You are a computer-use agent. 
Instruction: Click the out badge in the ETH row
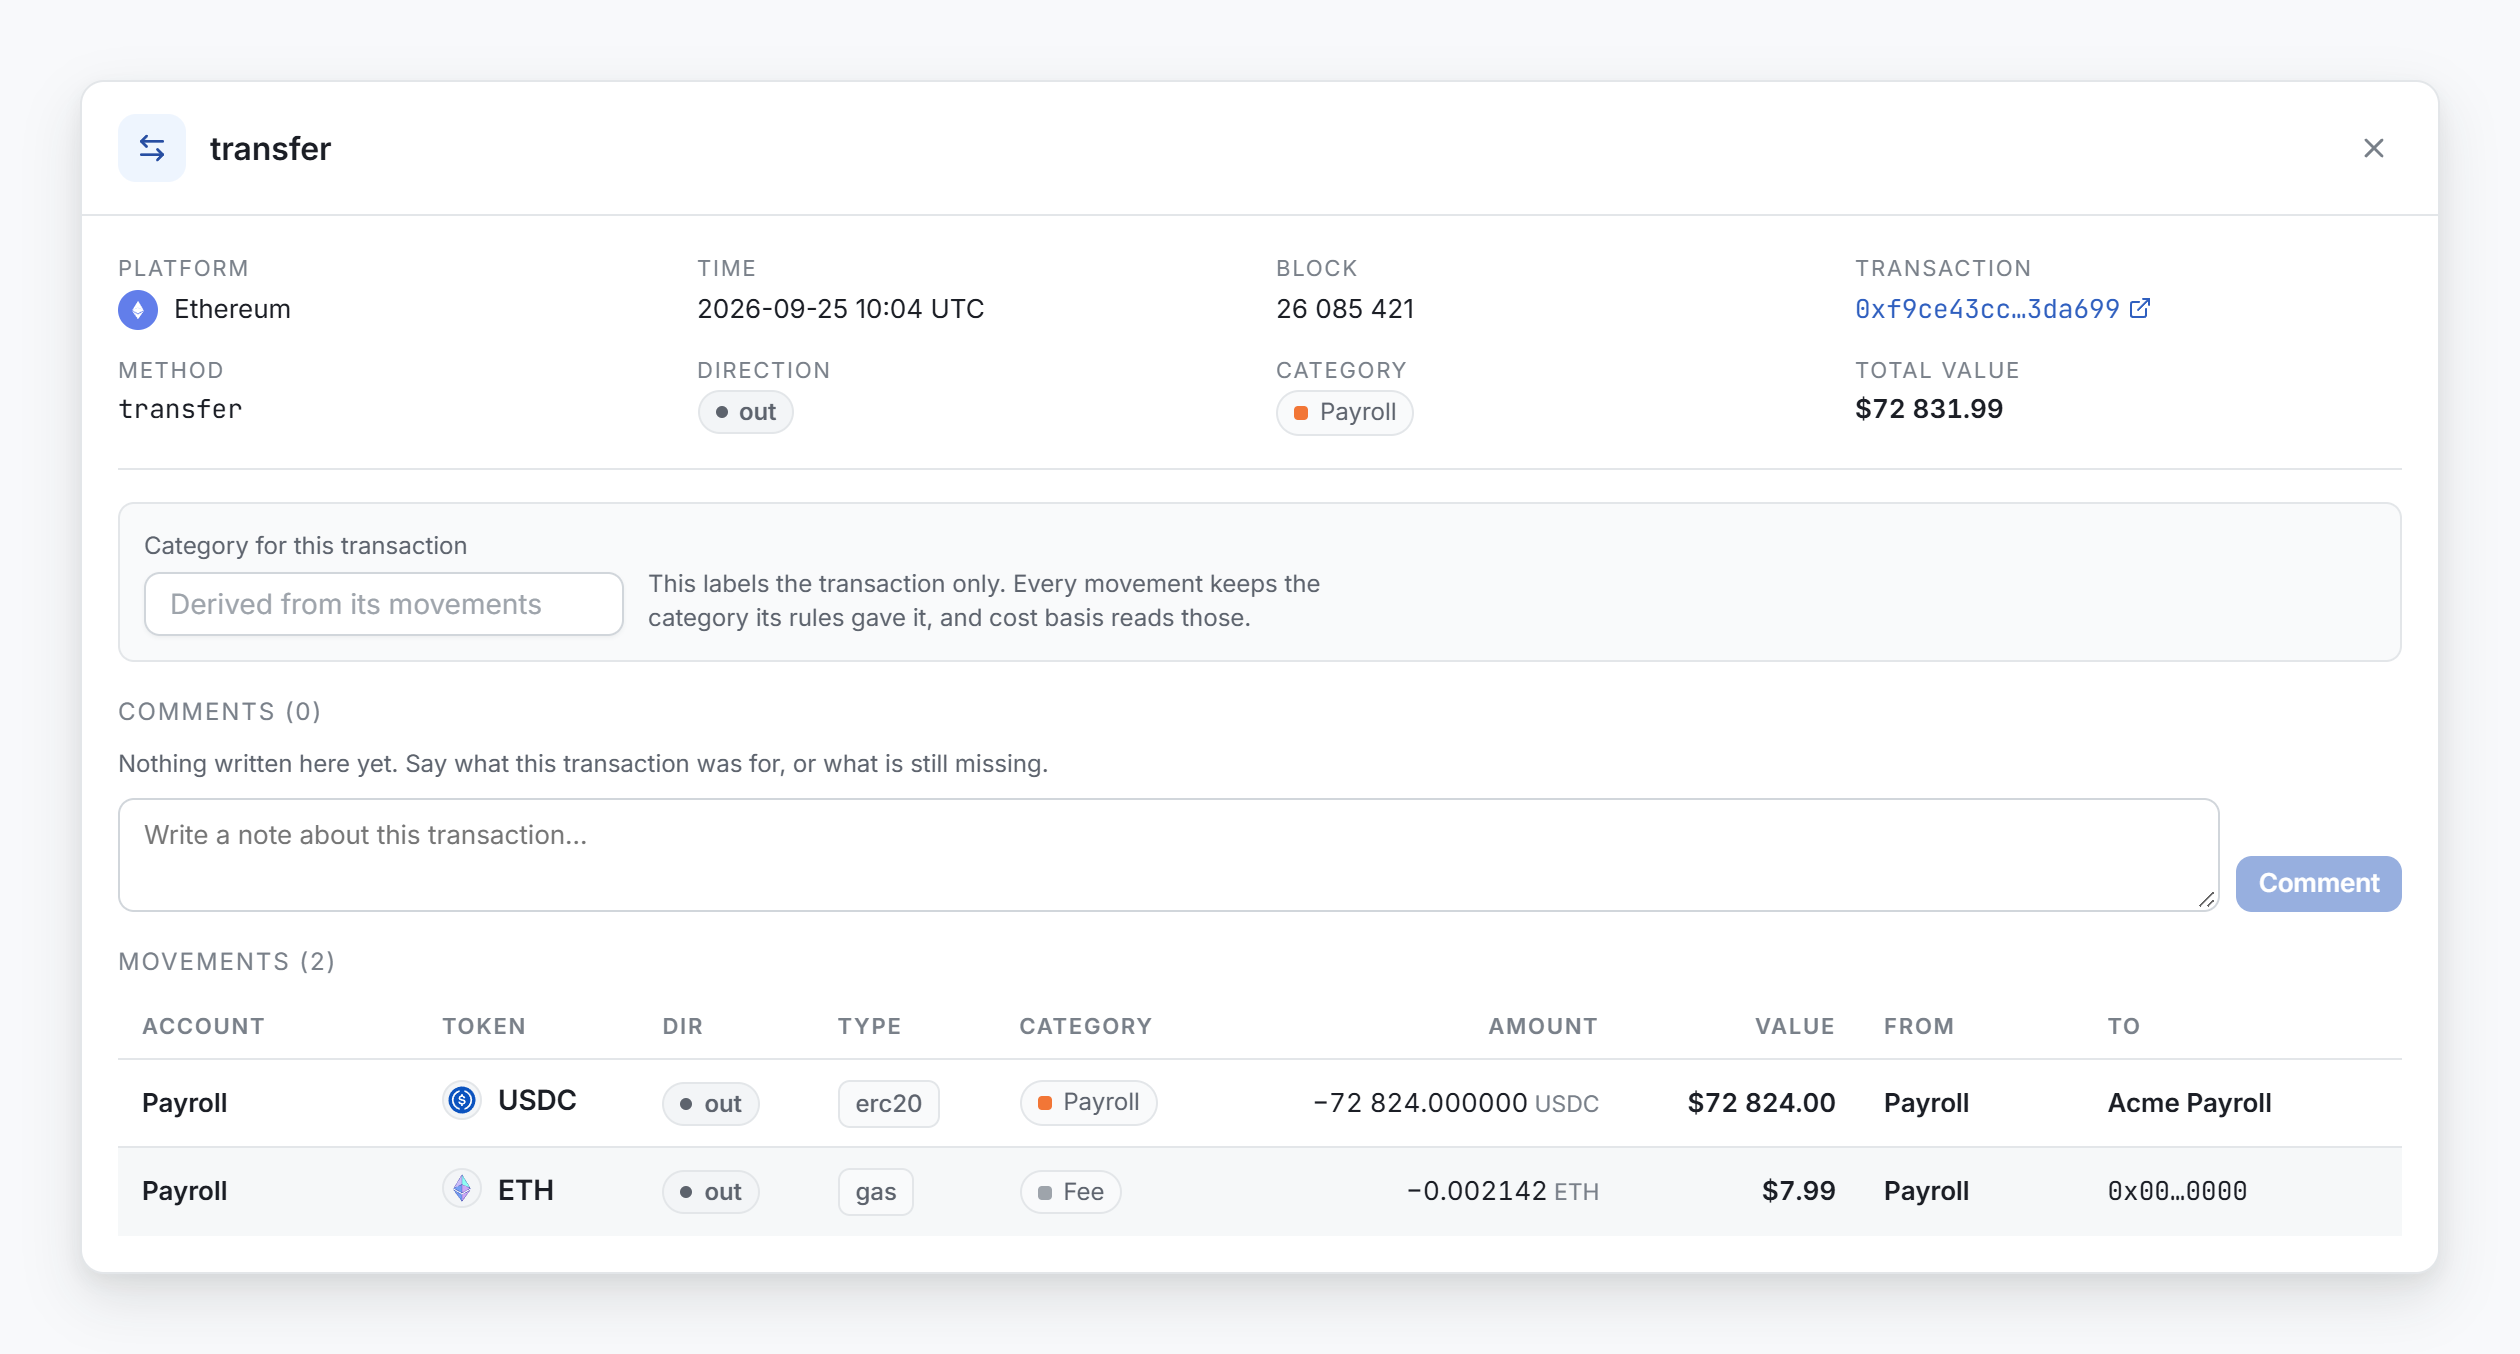pyautogui.click(x=710, y=1191)
